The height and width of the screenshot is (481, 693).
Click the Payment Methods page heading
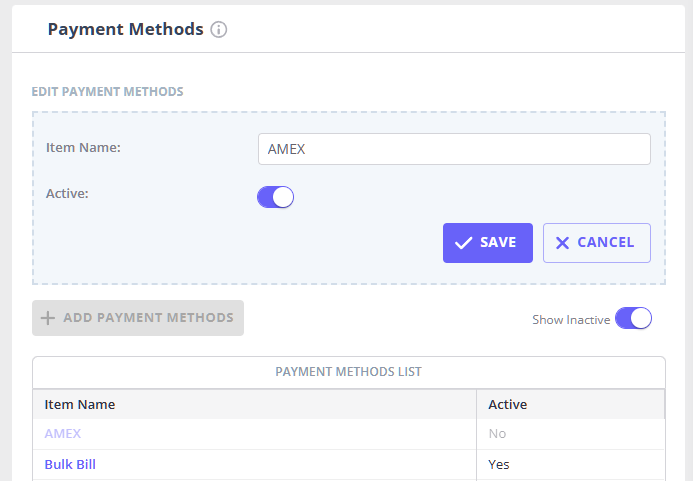pos(126,30)
